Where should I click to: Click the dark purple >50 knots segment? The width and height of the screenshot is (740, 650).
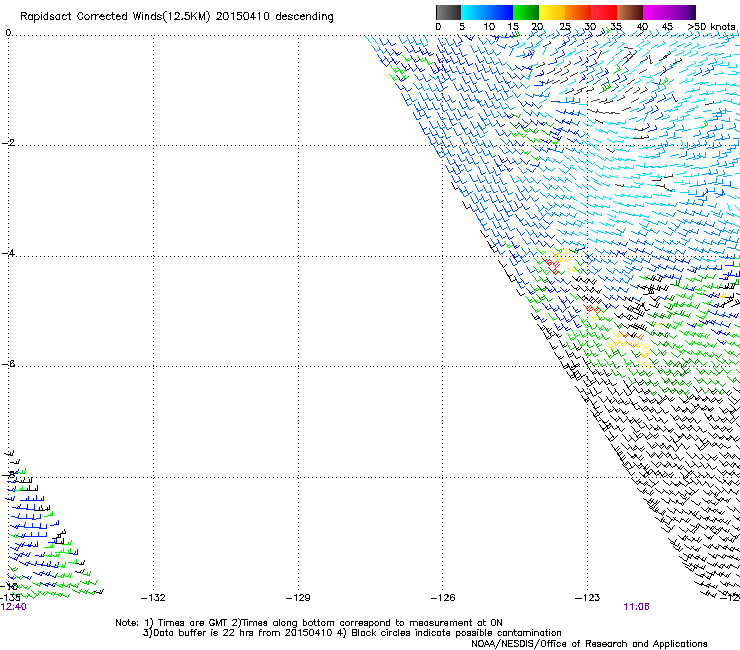coord(693,12)
